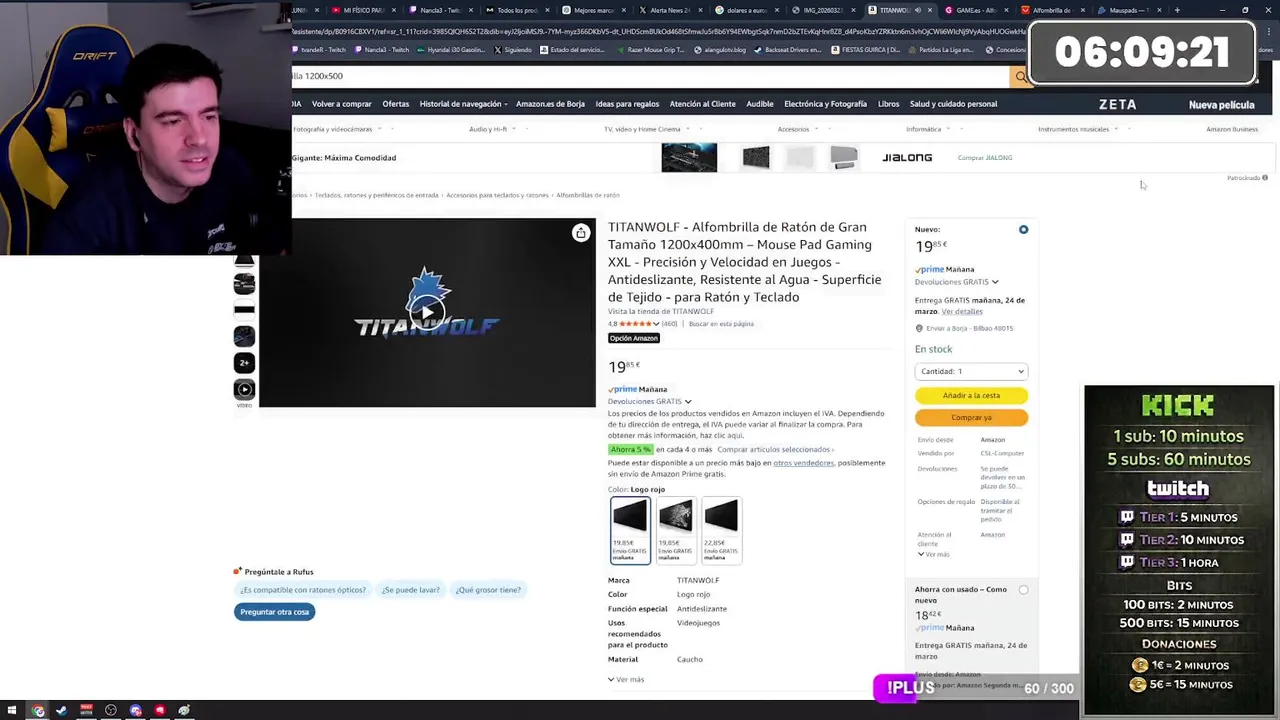Open the Cantidad quantity dropdown
Image resolution: width=1280 pixels, height=720 pixels.
(x=971, y=371)
